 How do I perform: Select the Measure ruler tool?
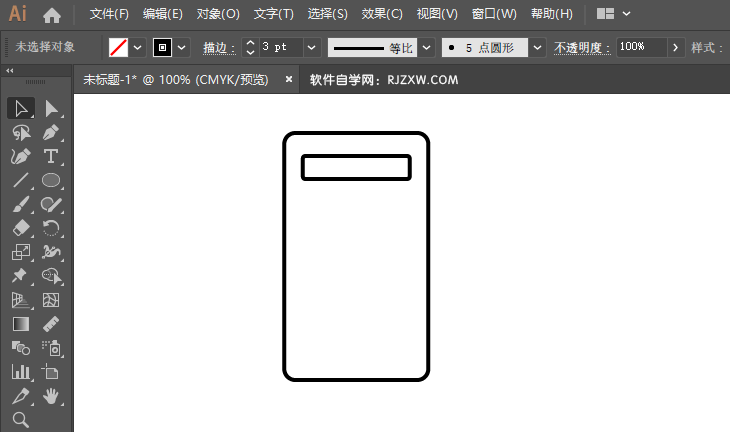tap(51, 324)
